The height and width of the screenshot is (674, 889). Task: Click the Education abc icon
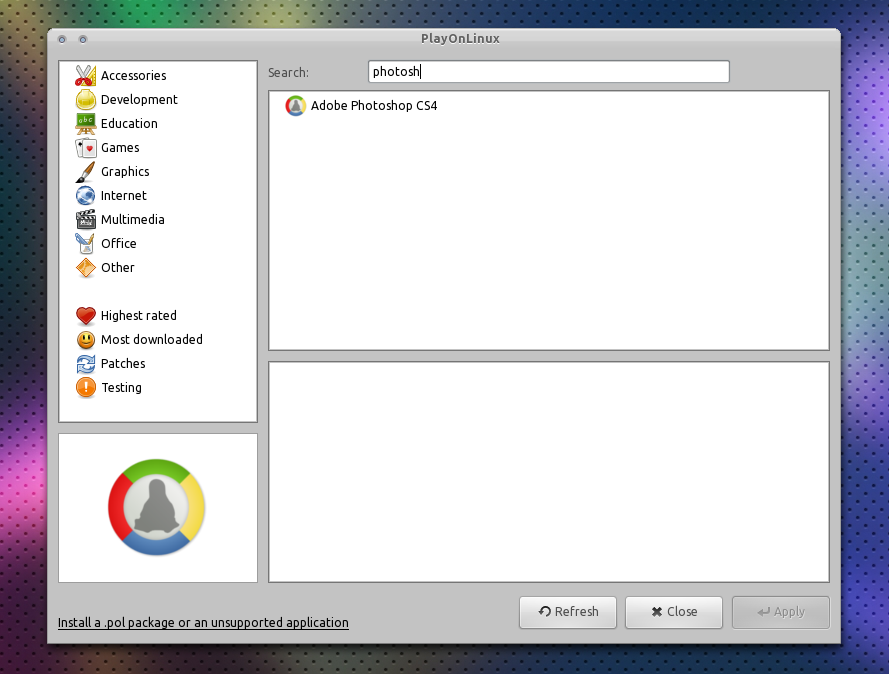pos(87,123)
